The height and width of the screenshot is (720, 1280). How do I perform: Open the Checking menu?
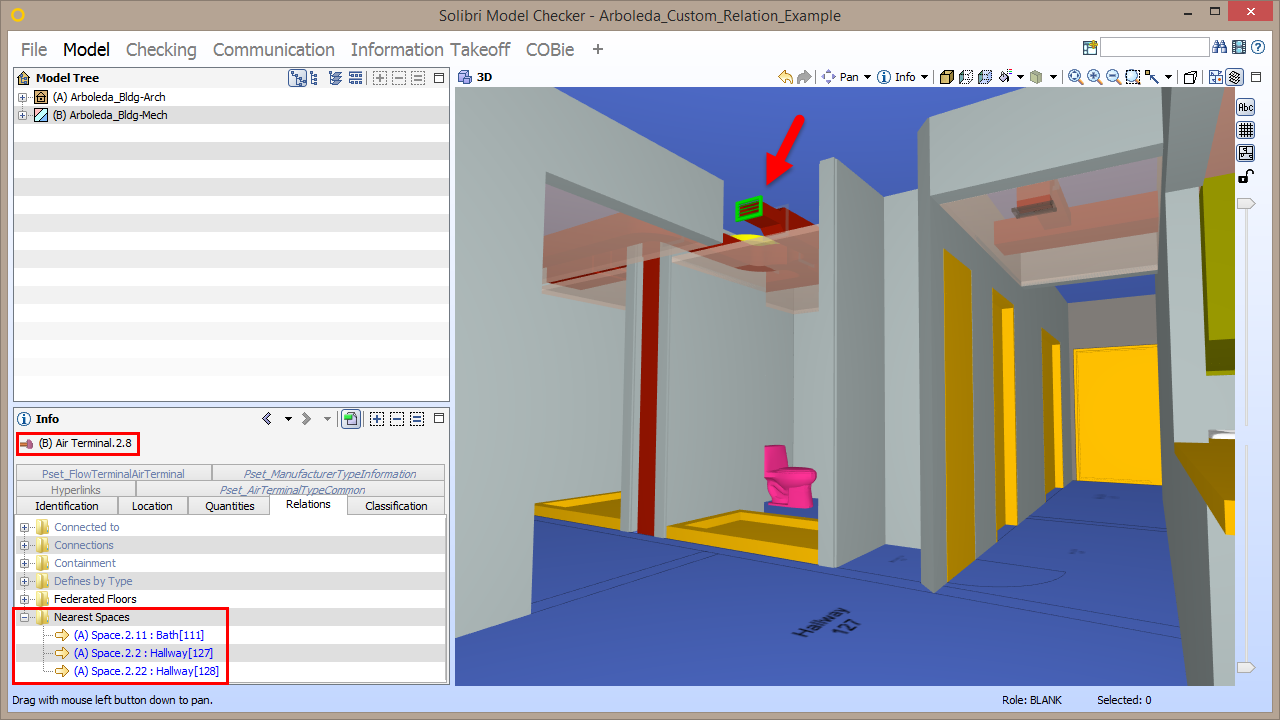[x=161, y=49]
